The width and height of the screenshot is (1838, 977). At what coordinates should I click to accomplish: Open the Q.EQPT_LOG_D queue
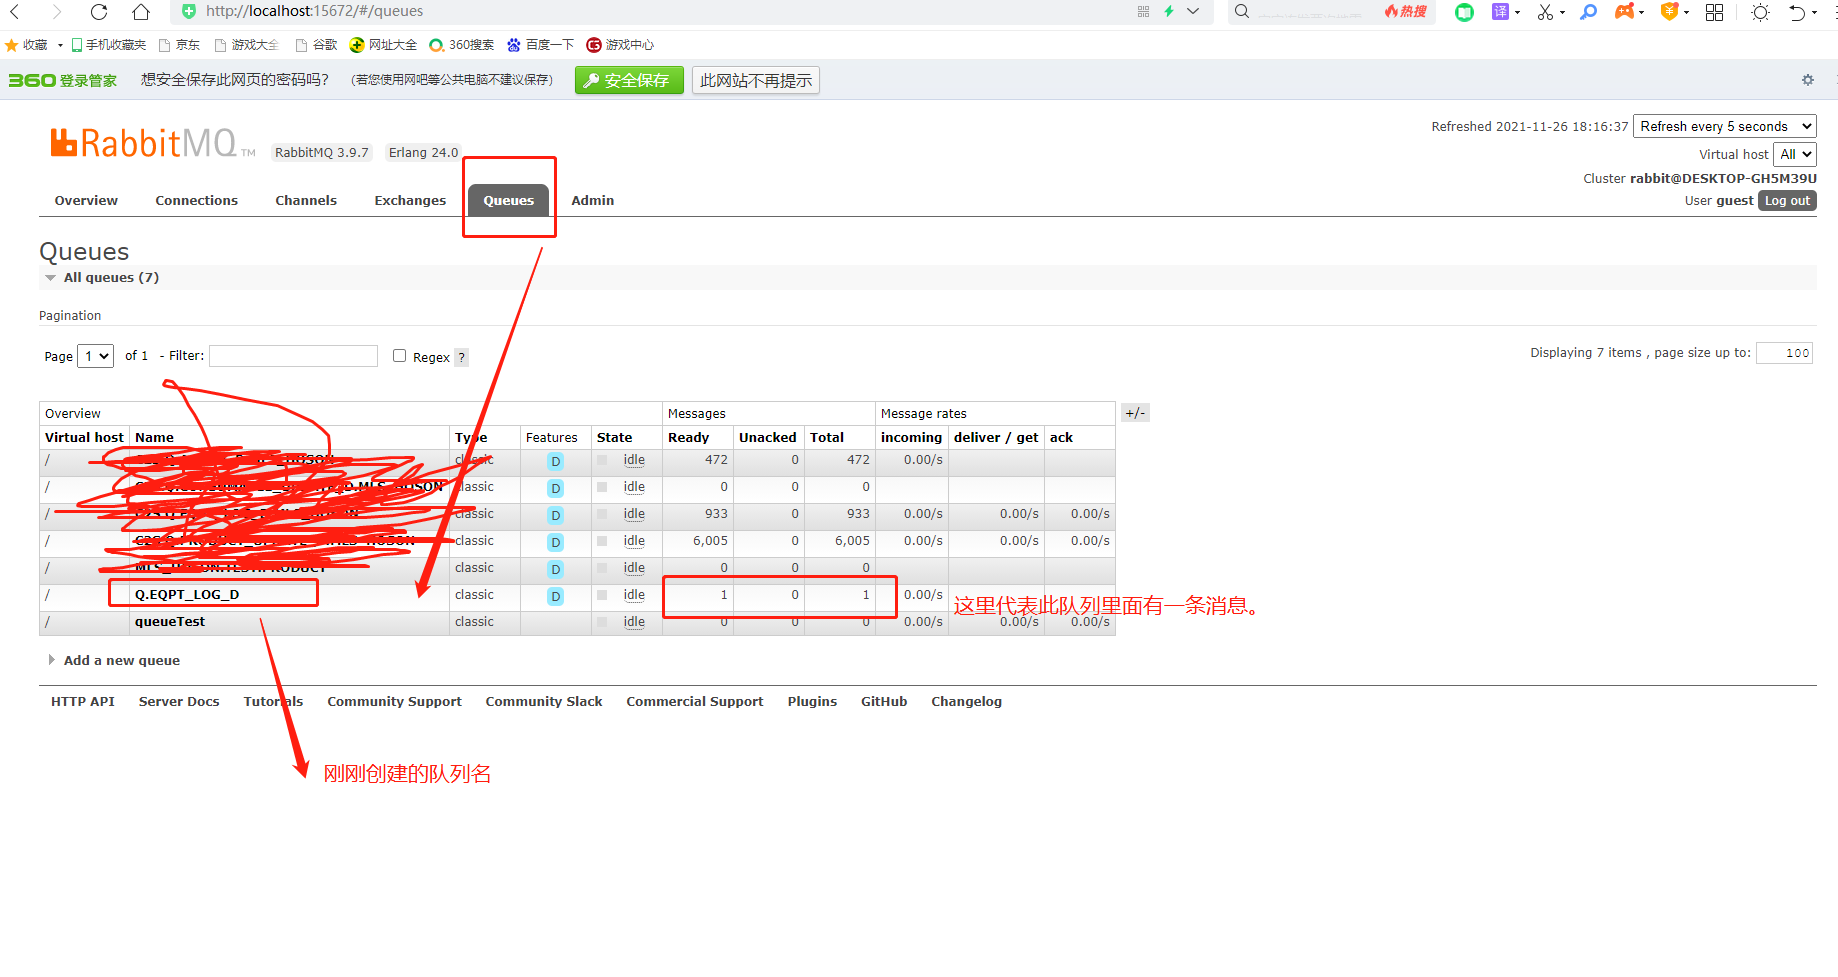[187, 594]
